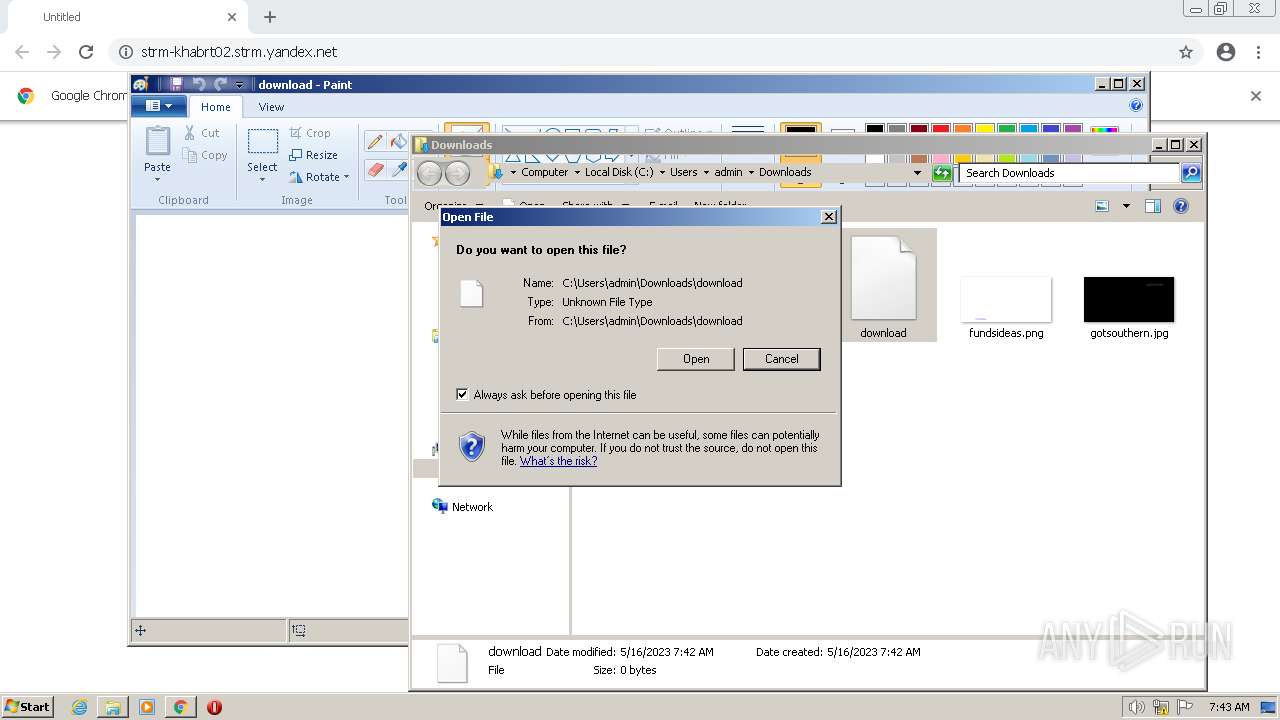Click the Chrome profile avatar
Viewport: 1280px width, 720px height.
(x=1226, y=52)
